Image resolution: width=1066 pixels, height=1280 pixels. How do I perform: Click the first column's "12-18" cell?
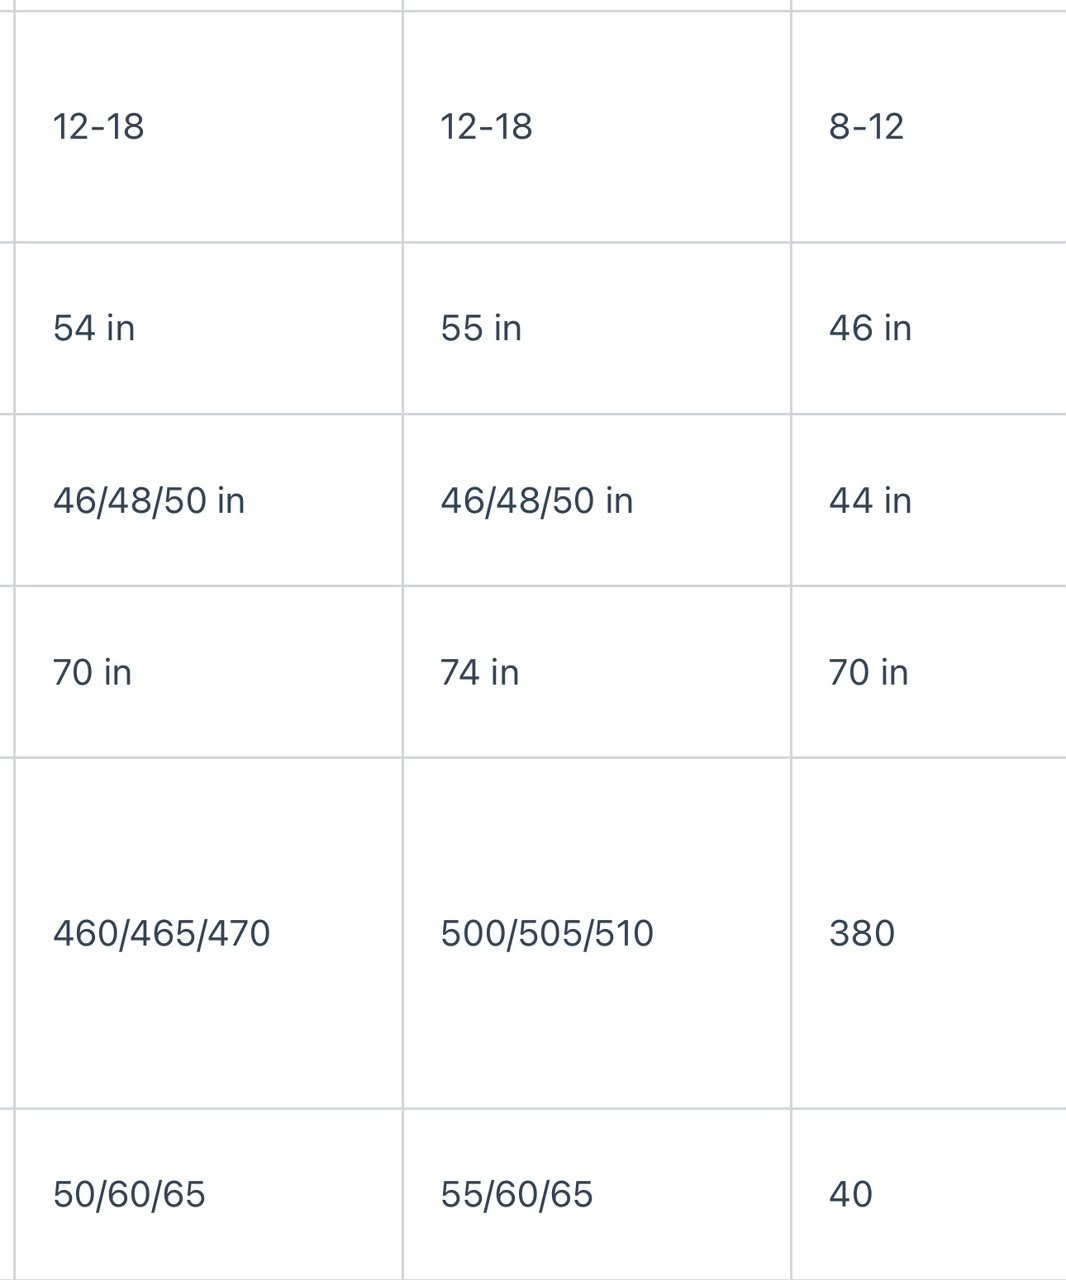[208, 127]
